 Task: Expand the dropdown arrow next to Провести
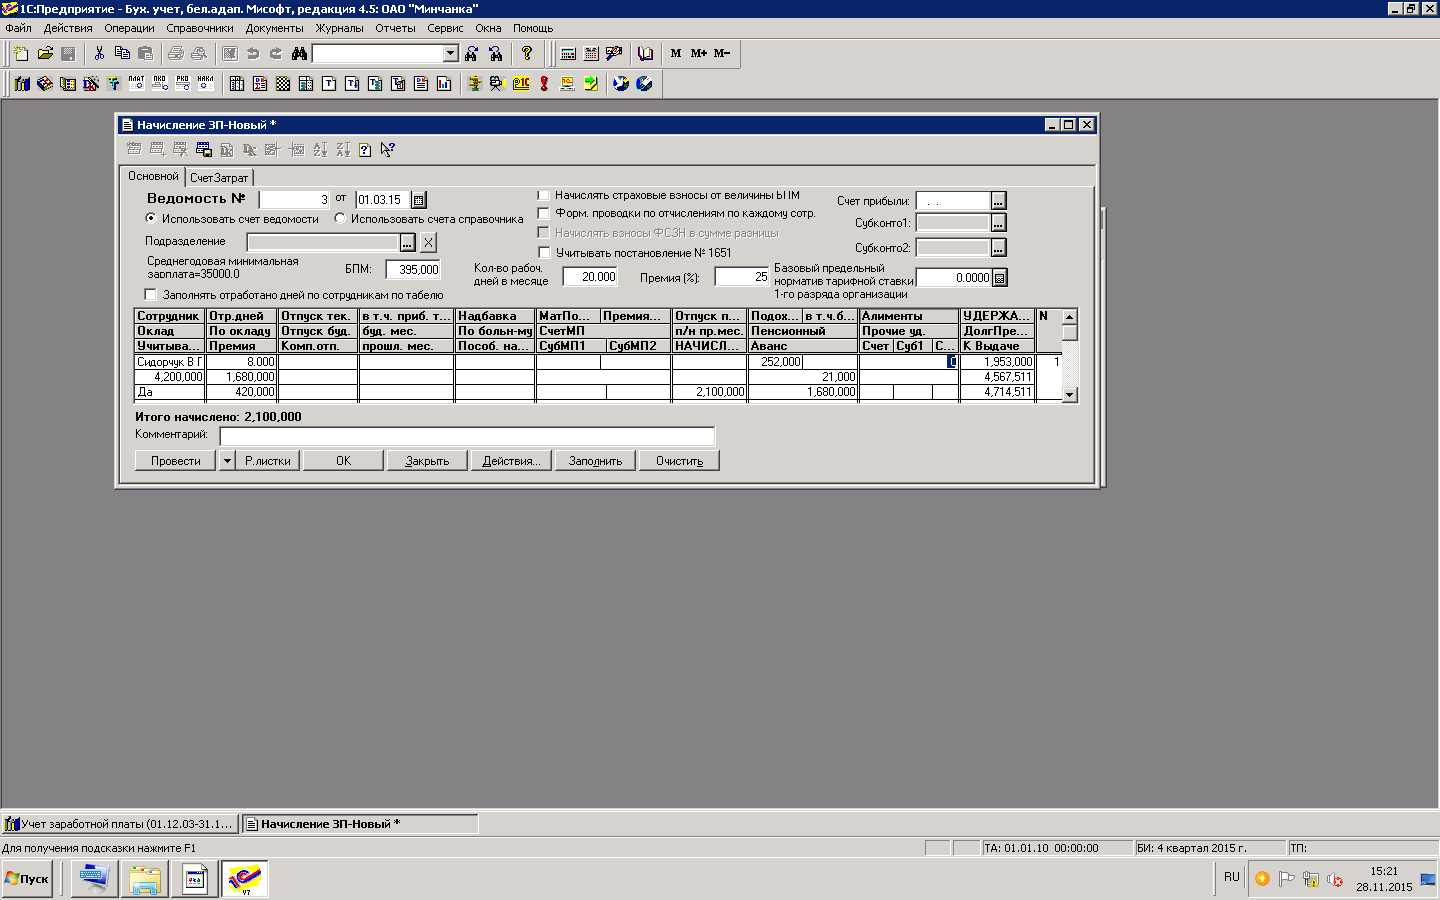(x=227, y=461)
